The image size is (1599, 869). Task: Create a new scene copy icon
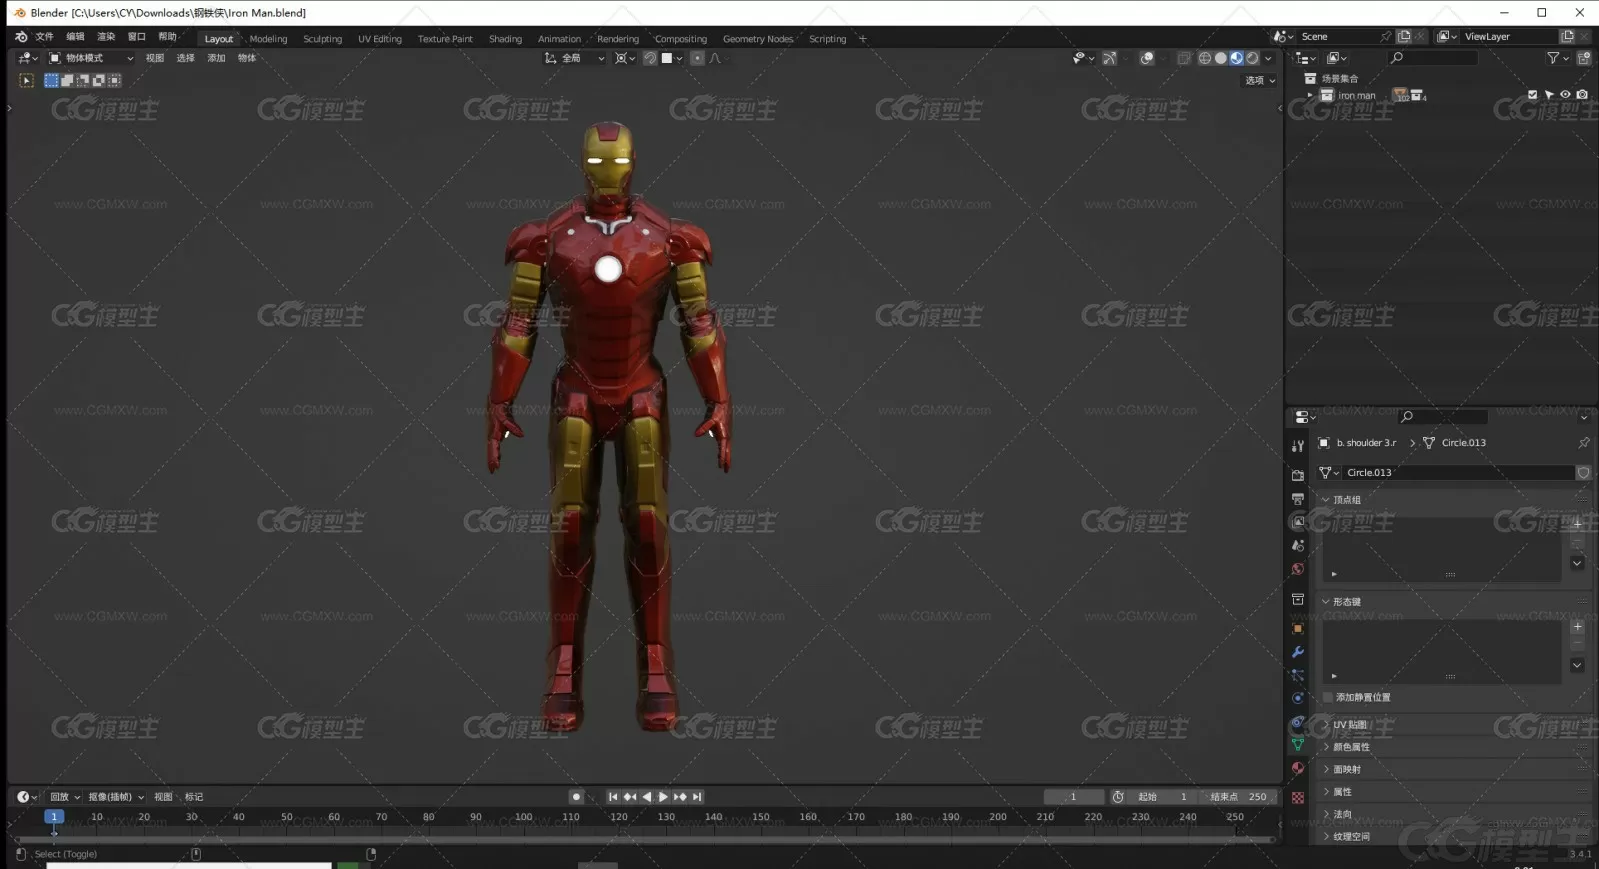[1404, 36]
